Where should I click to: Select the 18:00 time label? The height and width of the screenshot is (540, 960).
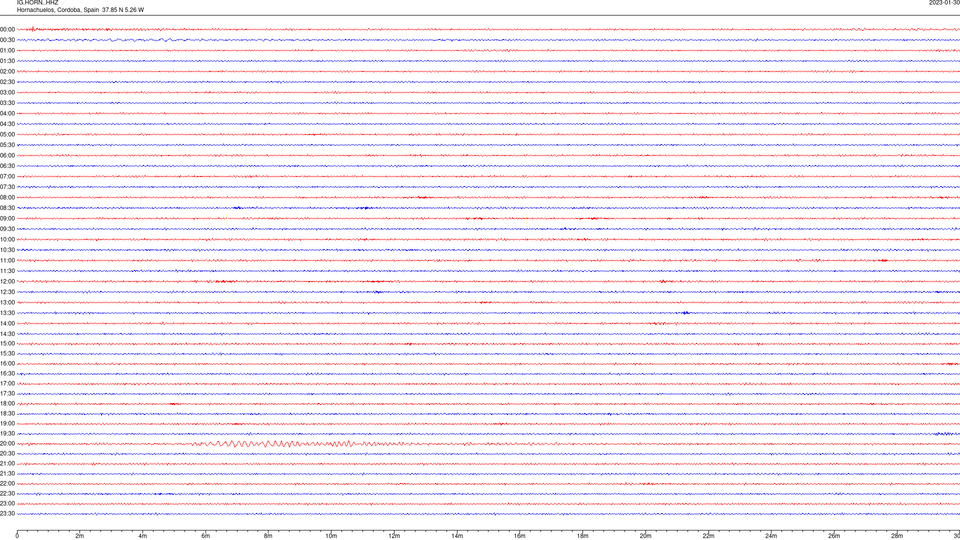[7, 404]
